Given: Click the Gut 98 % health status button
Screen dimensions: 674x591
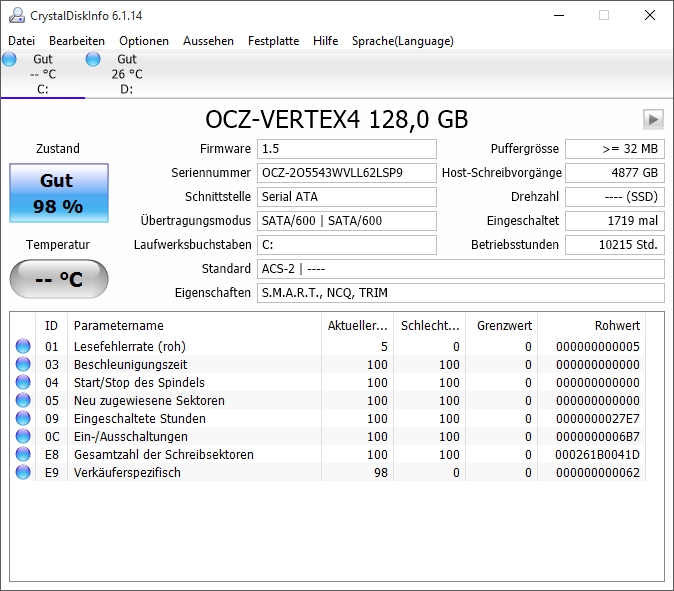Looking at the screenshot, I should click(59, 193).
